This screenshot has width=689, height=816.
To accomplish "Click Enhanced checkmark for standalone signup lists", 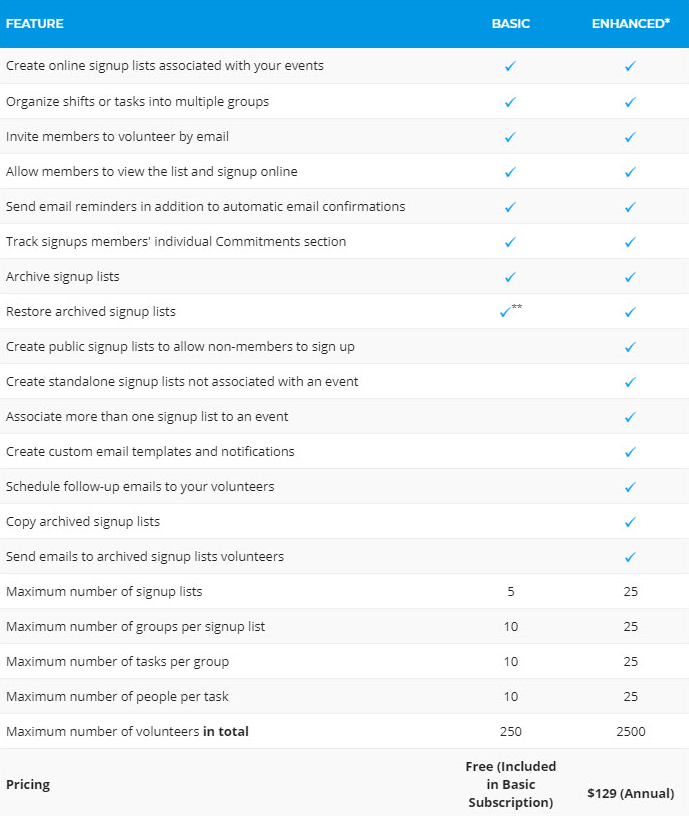I will [630, 382].
